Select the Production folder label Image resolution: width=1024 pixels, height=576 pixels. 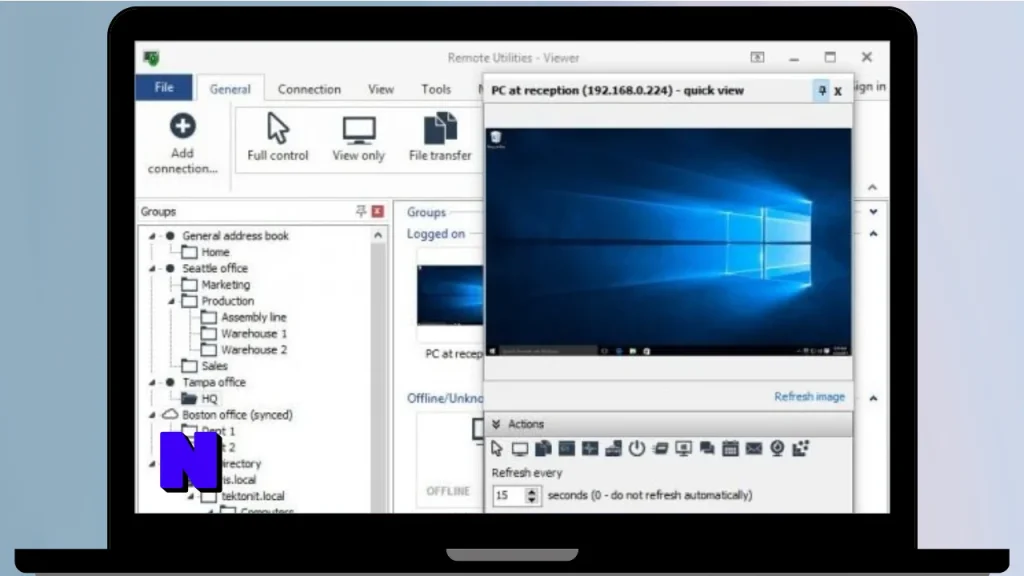[228, 301]
